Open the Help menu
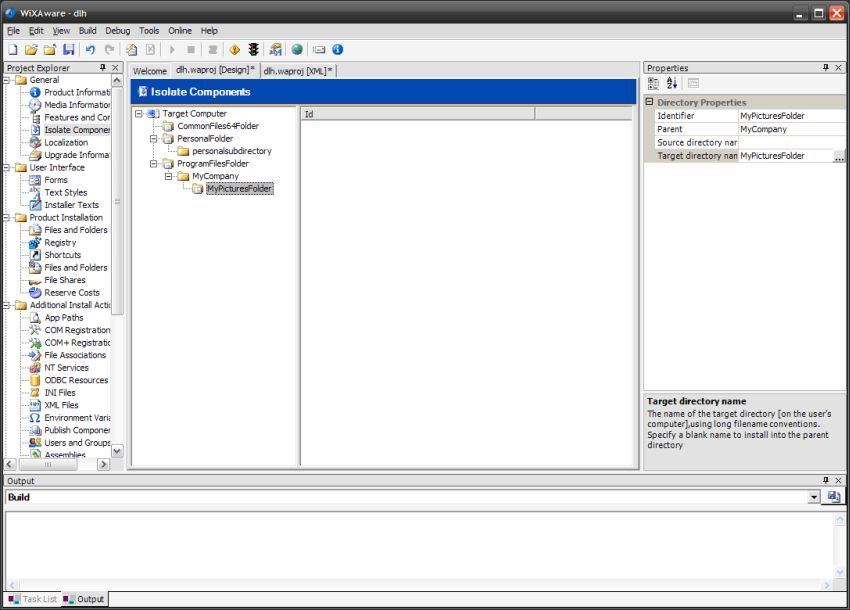Image resolution: width=850 pixels, height=610 pixels. click(x=209, y=31)
